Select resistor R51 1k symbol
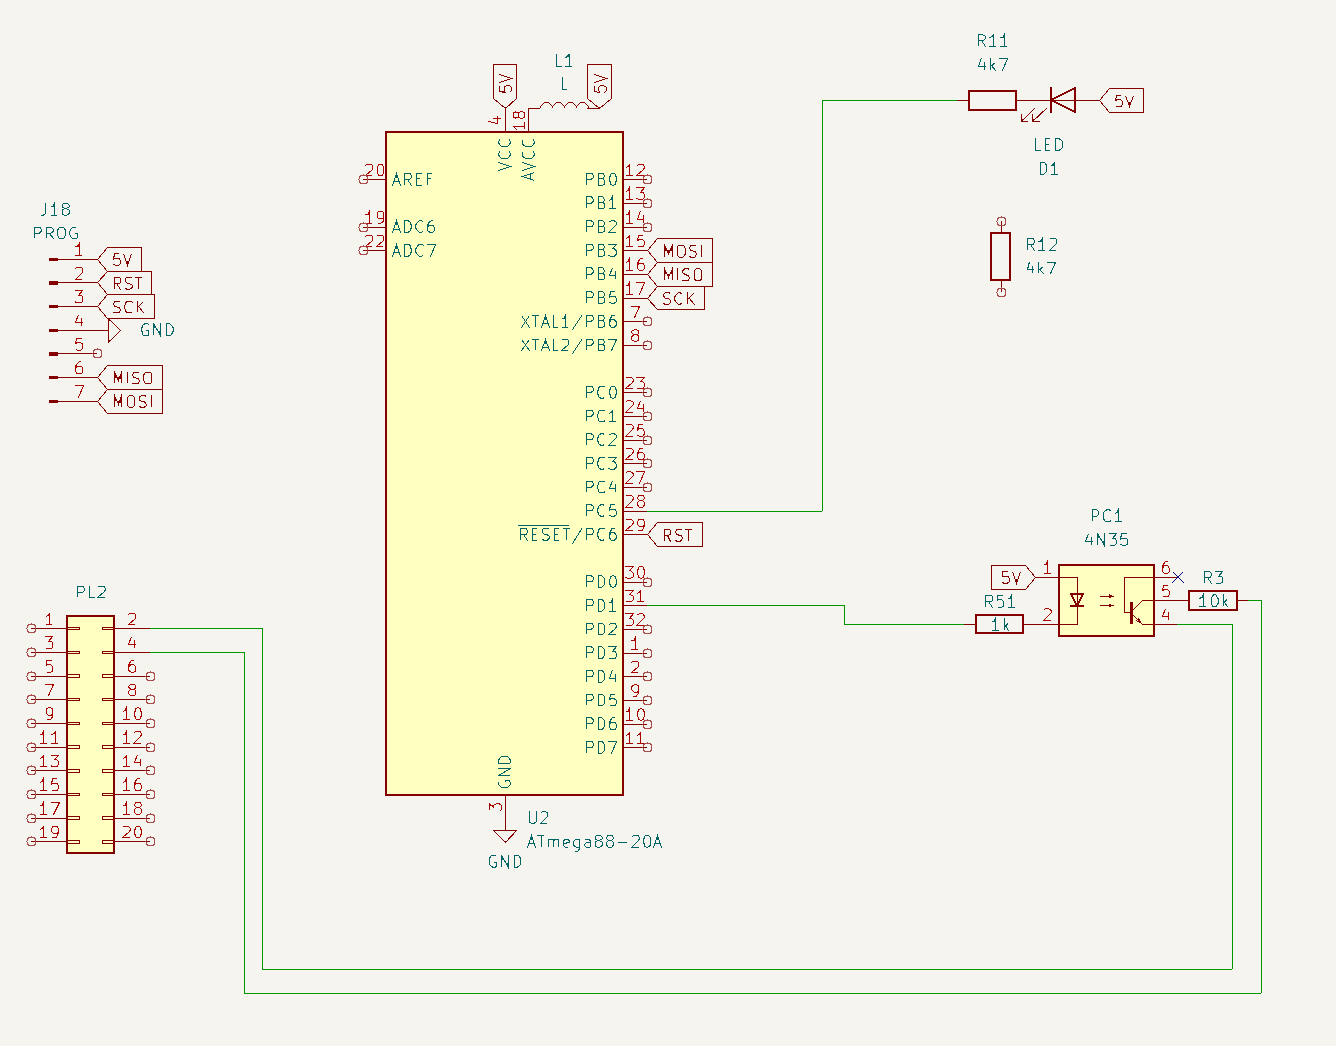Screen dimensions: 1336x1046 point(999,624)
